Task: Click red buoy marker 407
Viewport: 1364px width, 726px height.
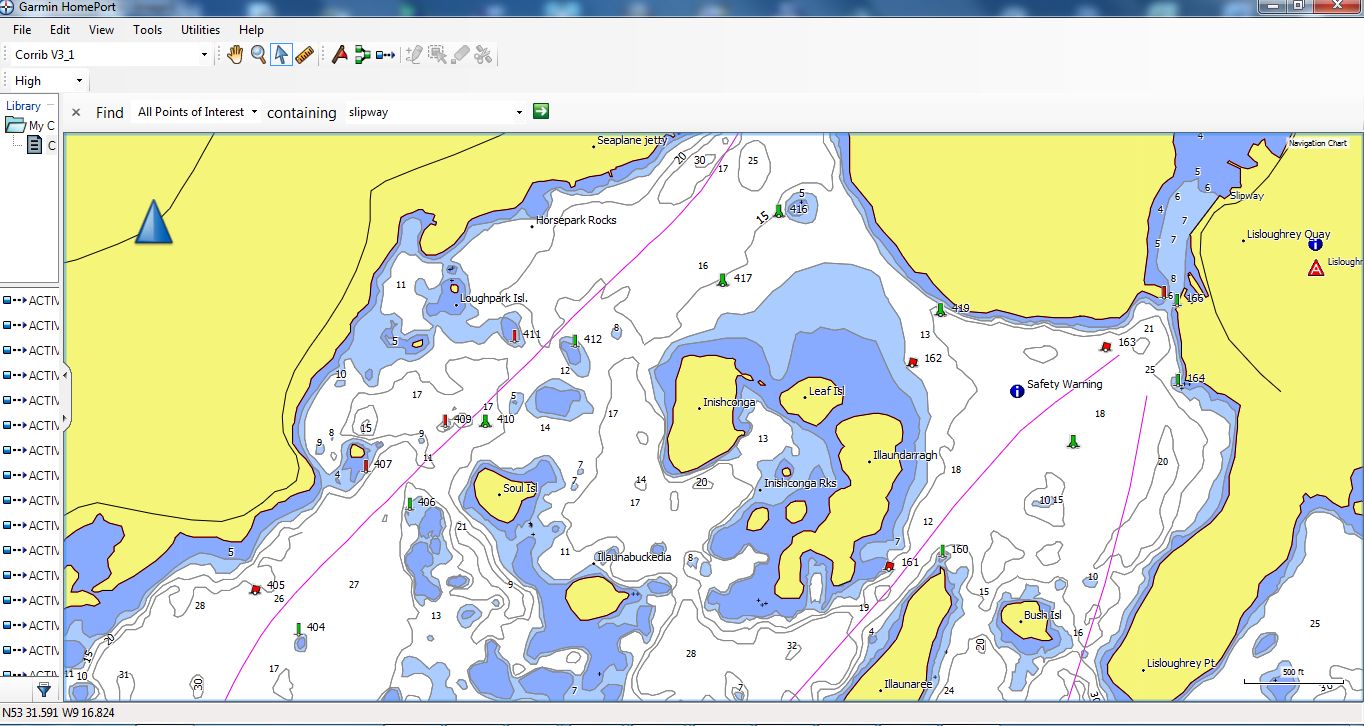Action: tap(366, 465)
